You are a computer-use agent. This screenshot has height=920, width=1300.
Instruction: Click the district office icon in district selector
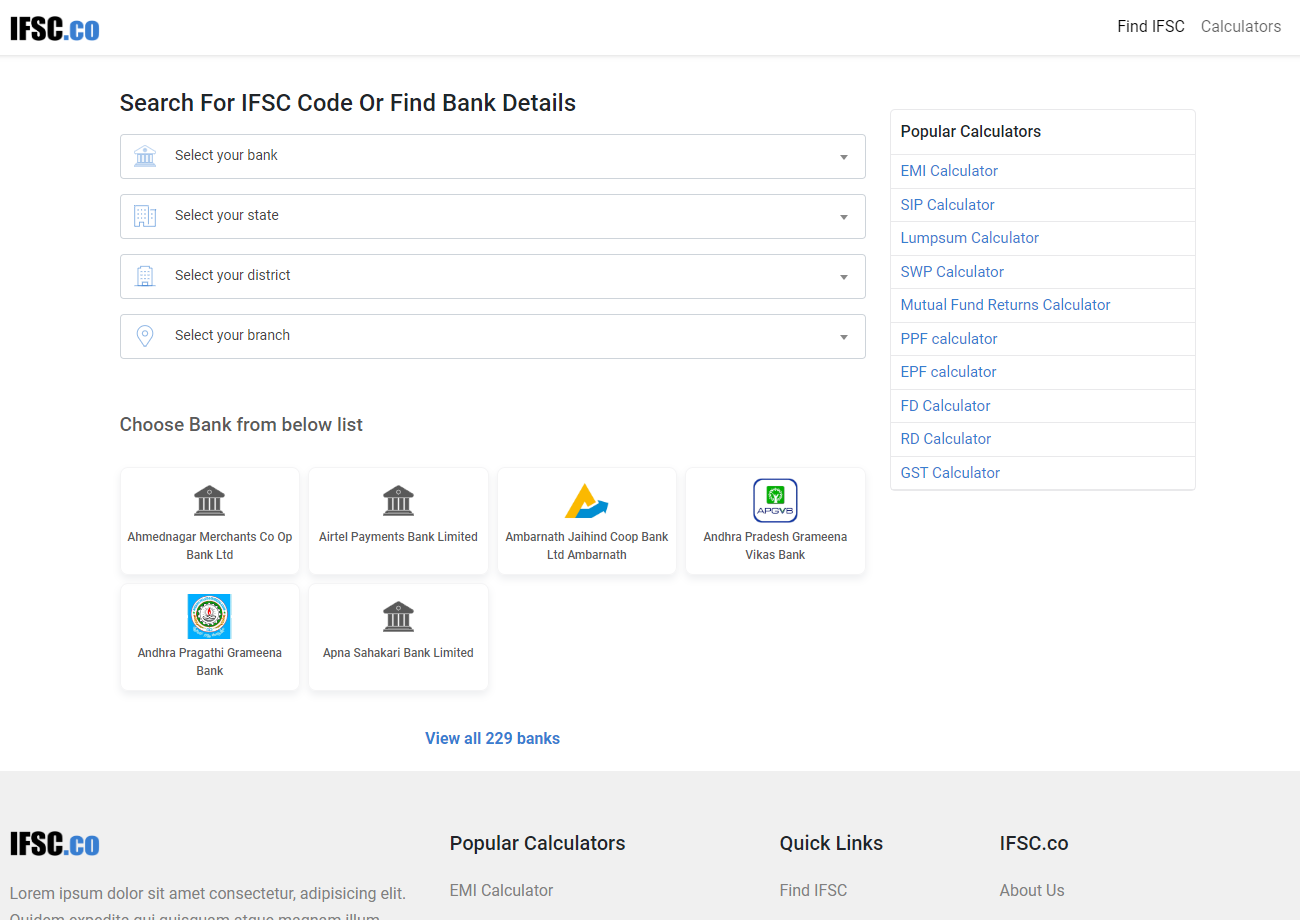pos(145,276)
